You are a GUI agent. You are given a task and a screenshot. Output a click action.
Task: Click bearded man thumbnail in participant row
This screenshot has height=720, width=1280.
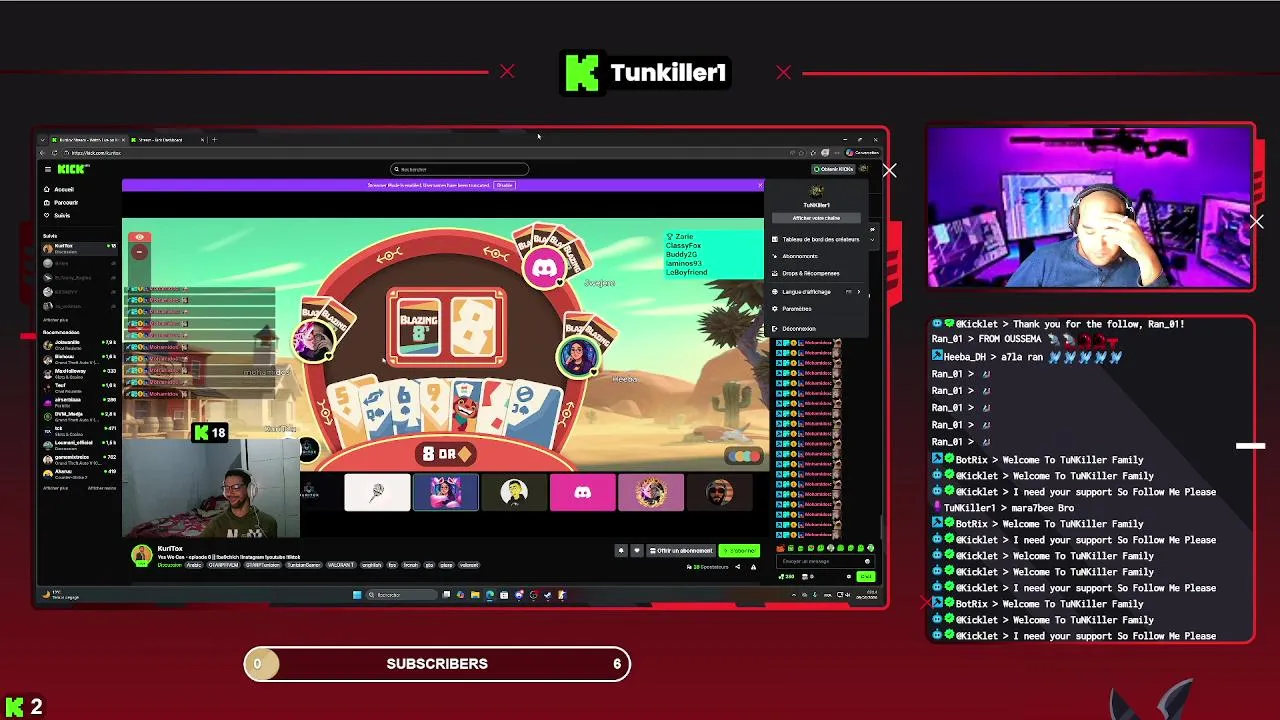point(719,492)
